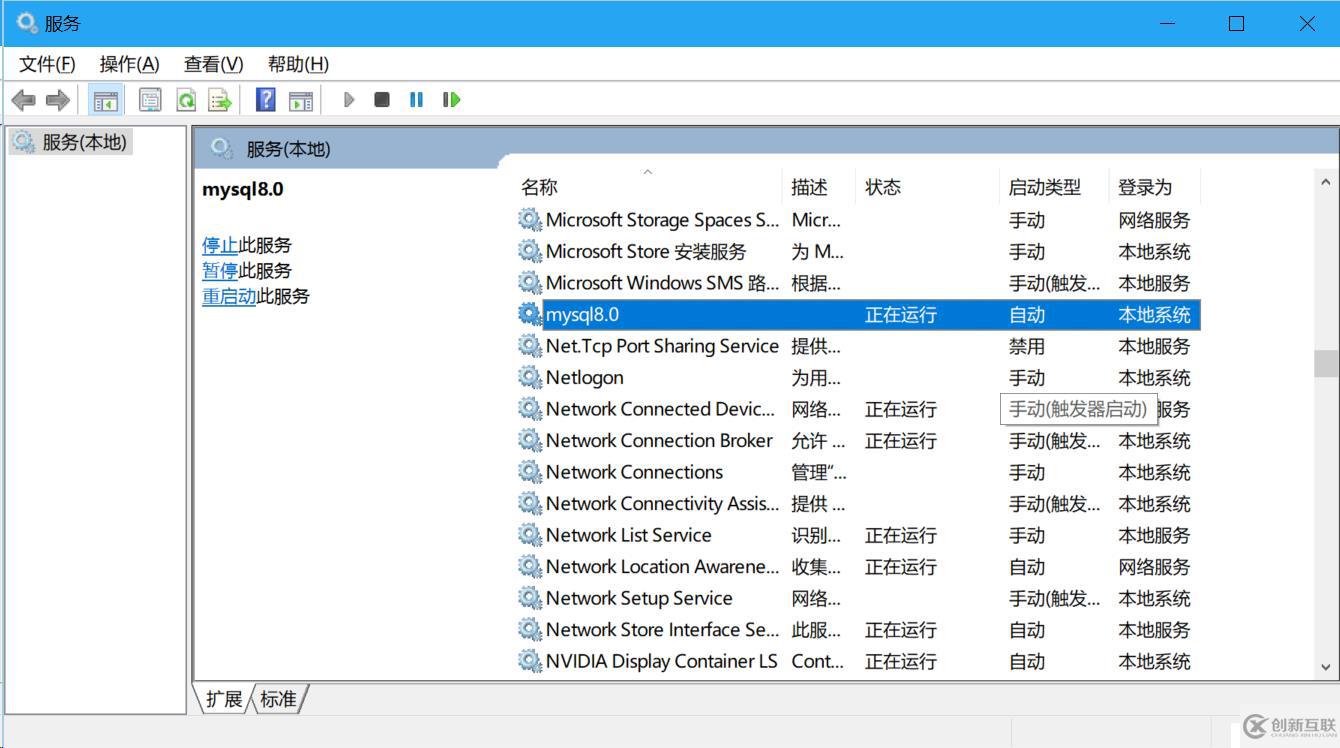
Task: Click the scroll-up arrow of services list
Action: click(x=1326, y=183)
